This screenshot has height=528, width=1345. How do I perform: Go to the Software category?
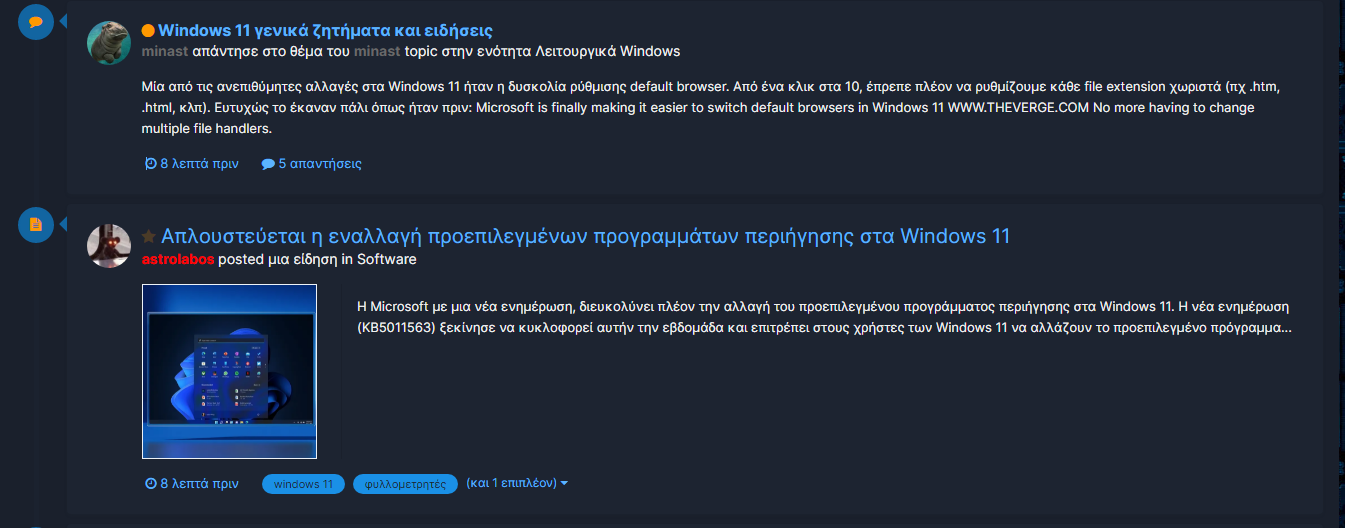tap(387, 259)
